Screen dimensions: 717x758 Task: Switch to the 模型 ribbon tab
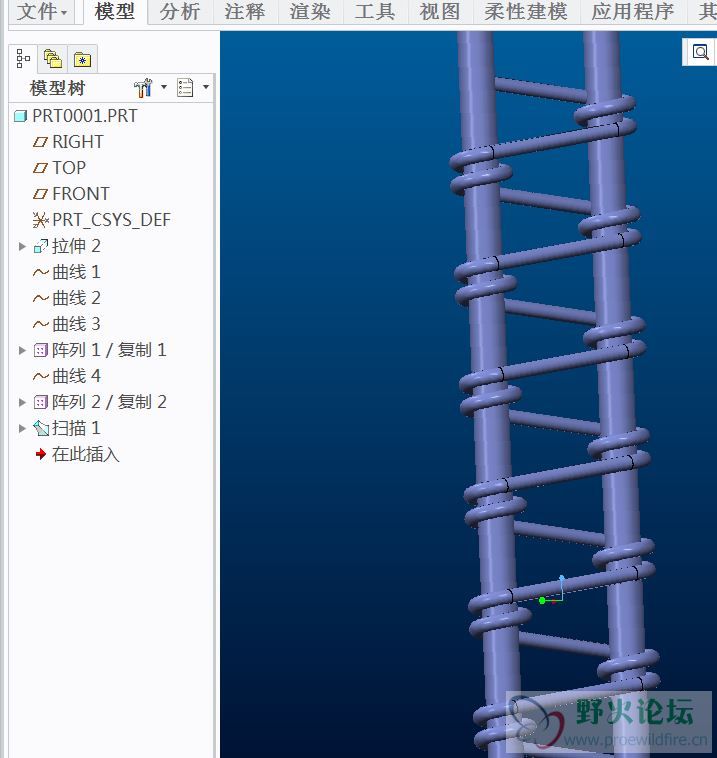pyautogui.click(x=115, y=12)
